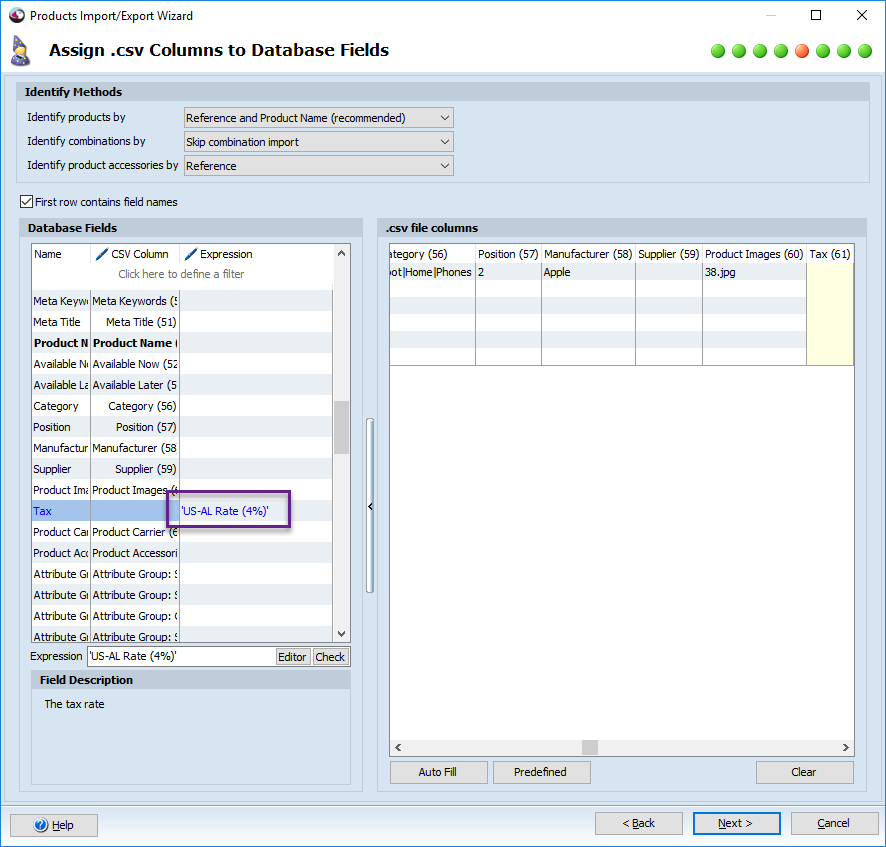Expand the Identify combinations by dropdown
Viewport: 886px width, 847px height.
445,142
